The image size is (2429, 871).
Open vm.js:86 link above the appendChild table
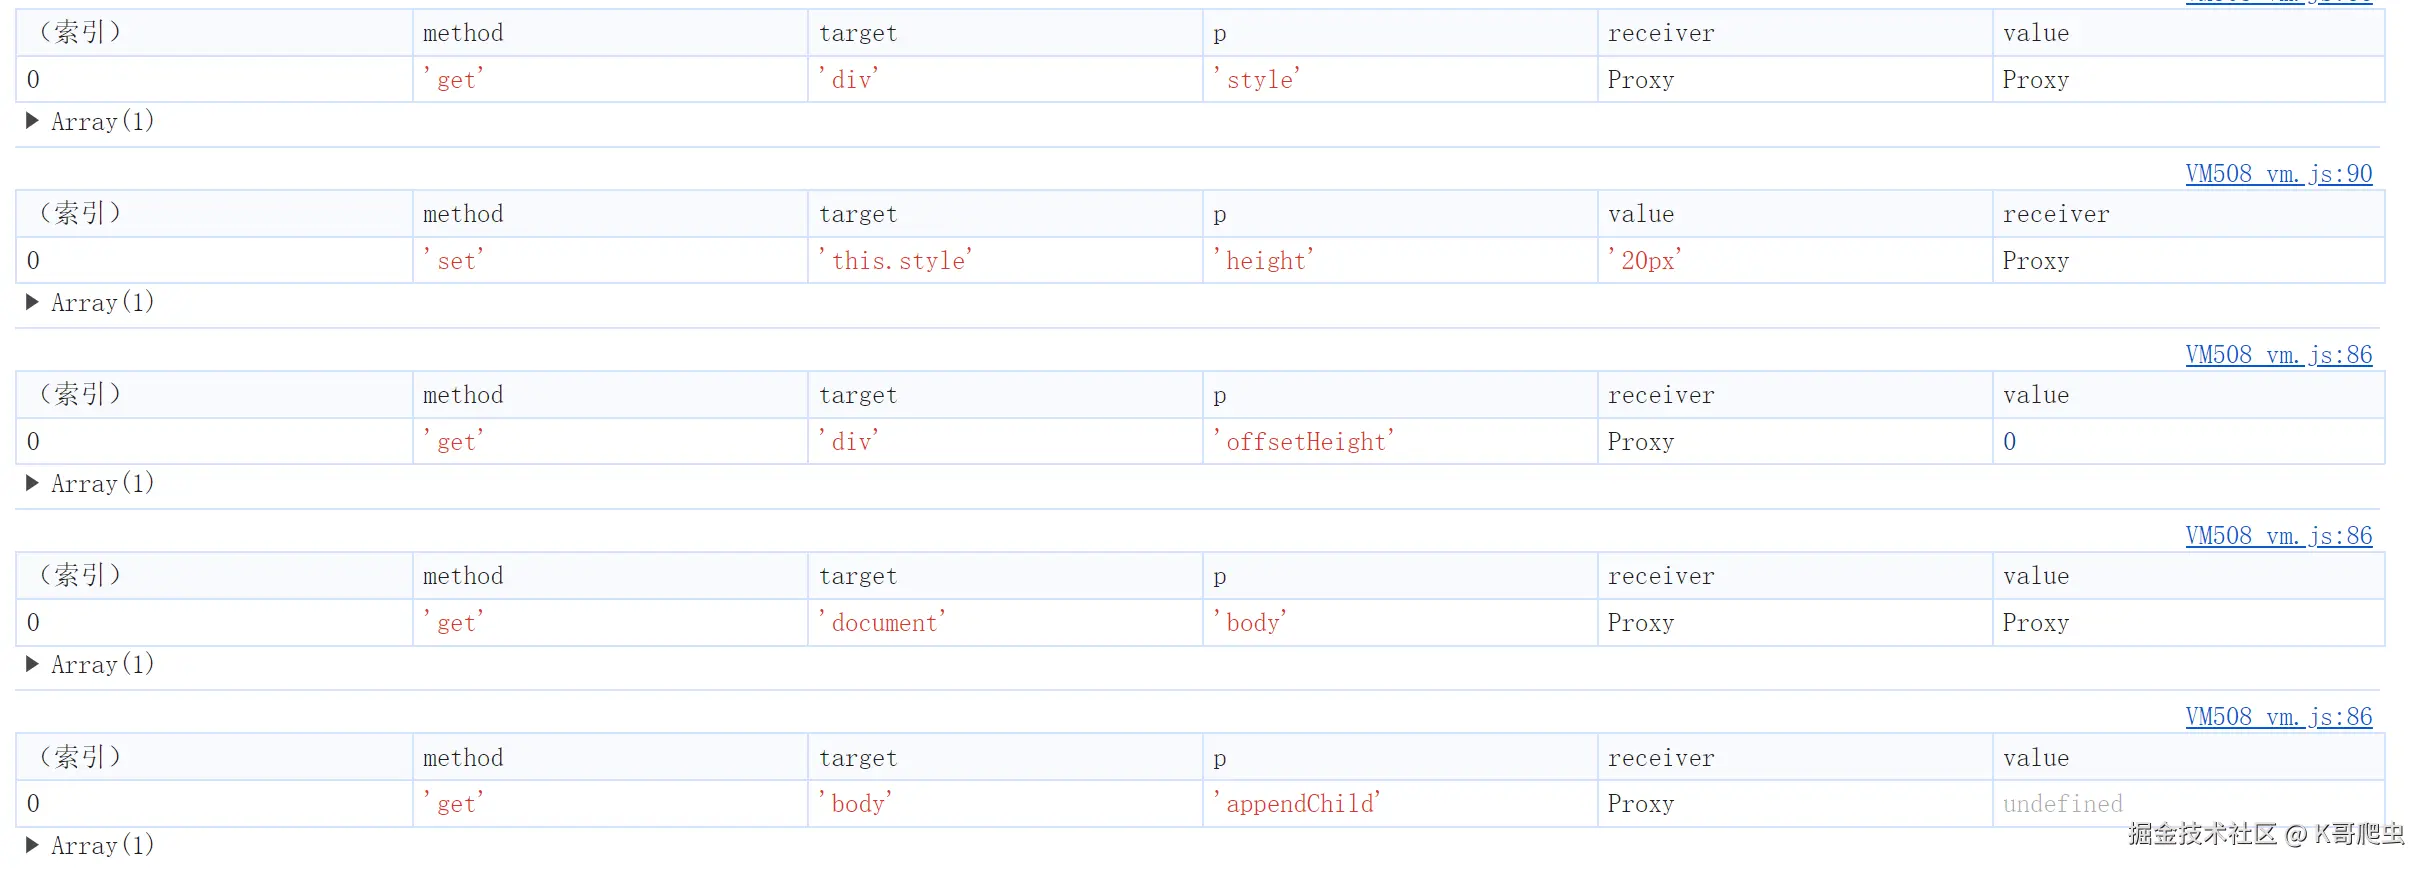pyautogui.click(x=2278, y=717)
